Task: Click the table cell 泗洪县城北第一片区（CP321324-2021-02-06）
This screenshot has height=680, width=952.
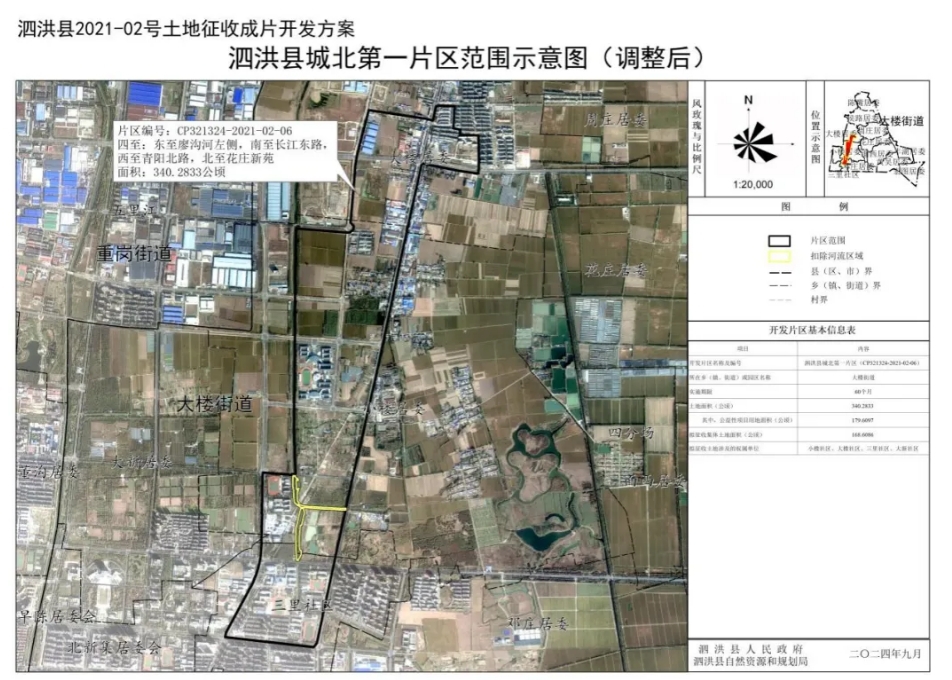Action: click(863, 363)
